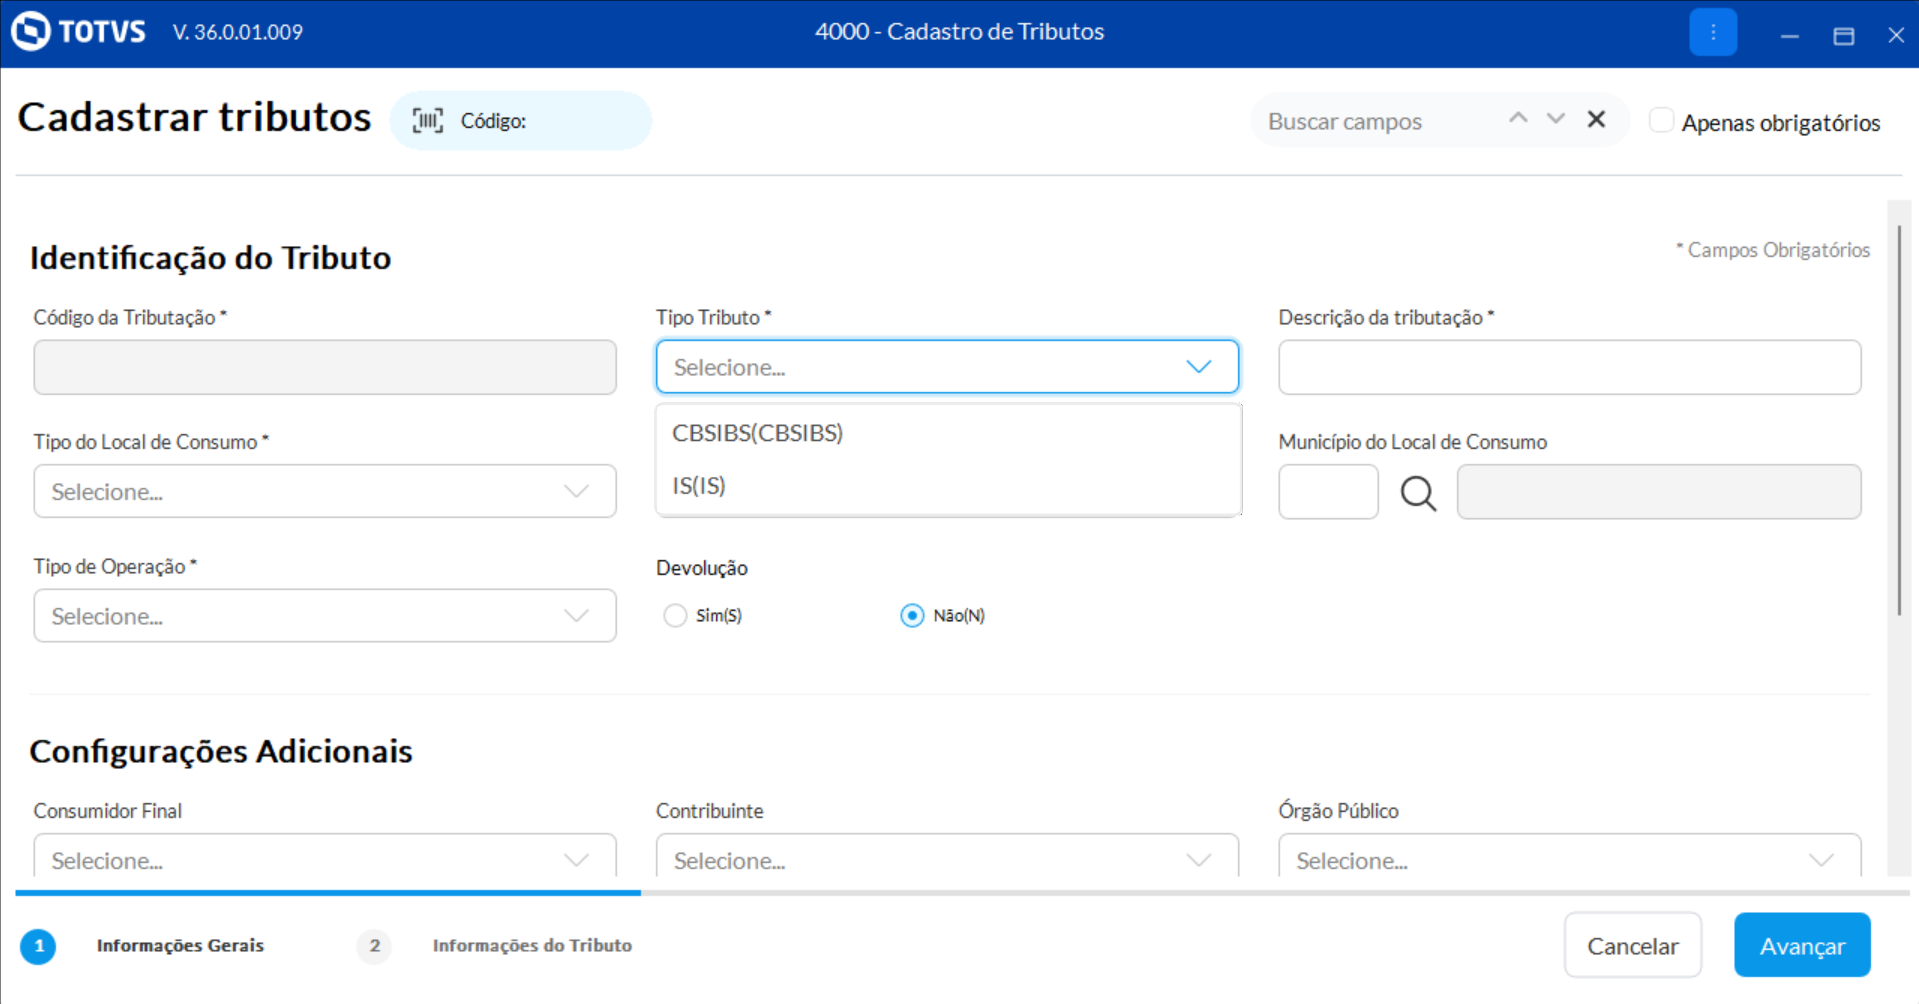Click the Município search magnifier icon
This screenshot has width=1919, height=1004.
pyautogui.click(x=1417, y=493)
